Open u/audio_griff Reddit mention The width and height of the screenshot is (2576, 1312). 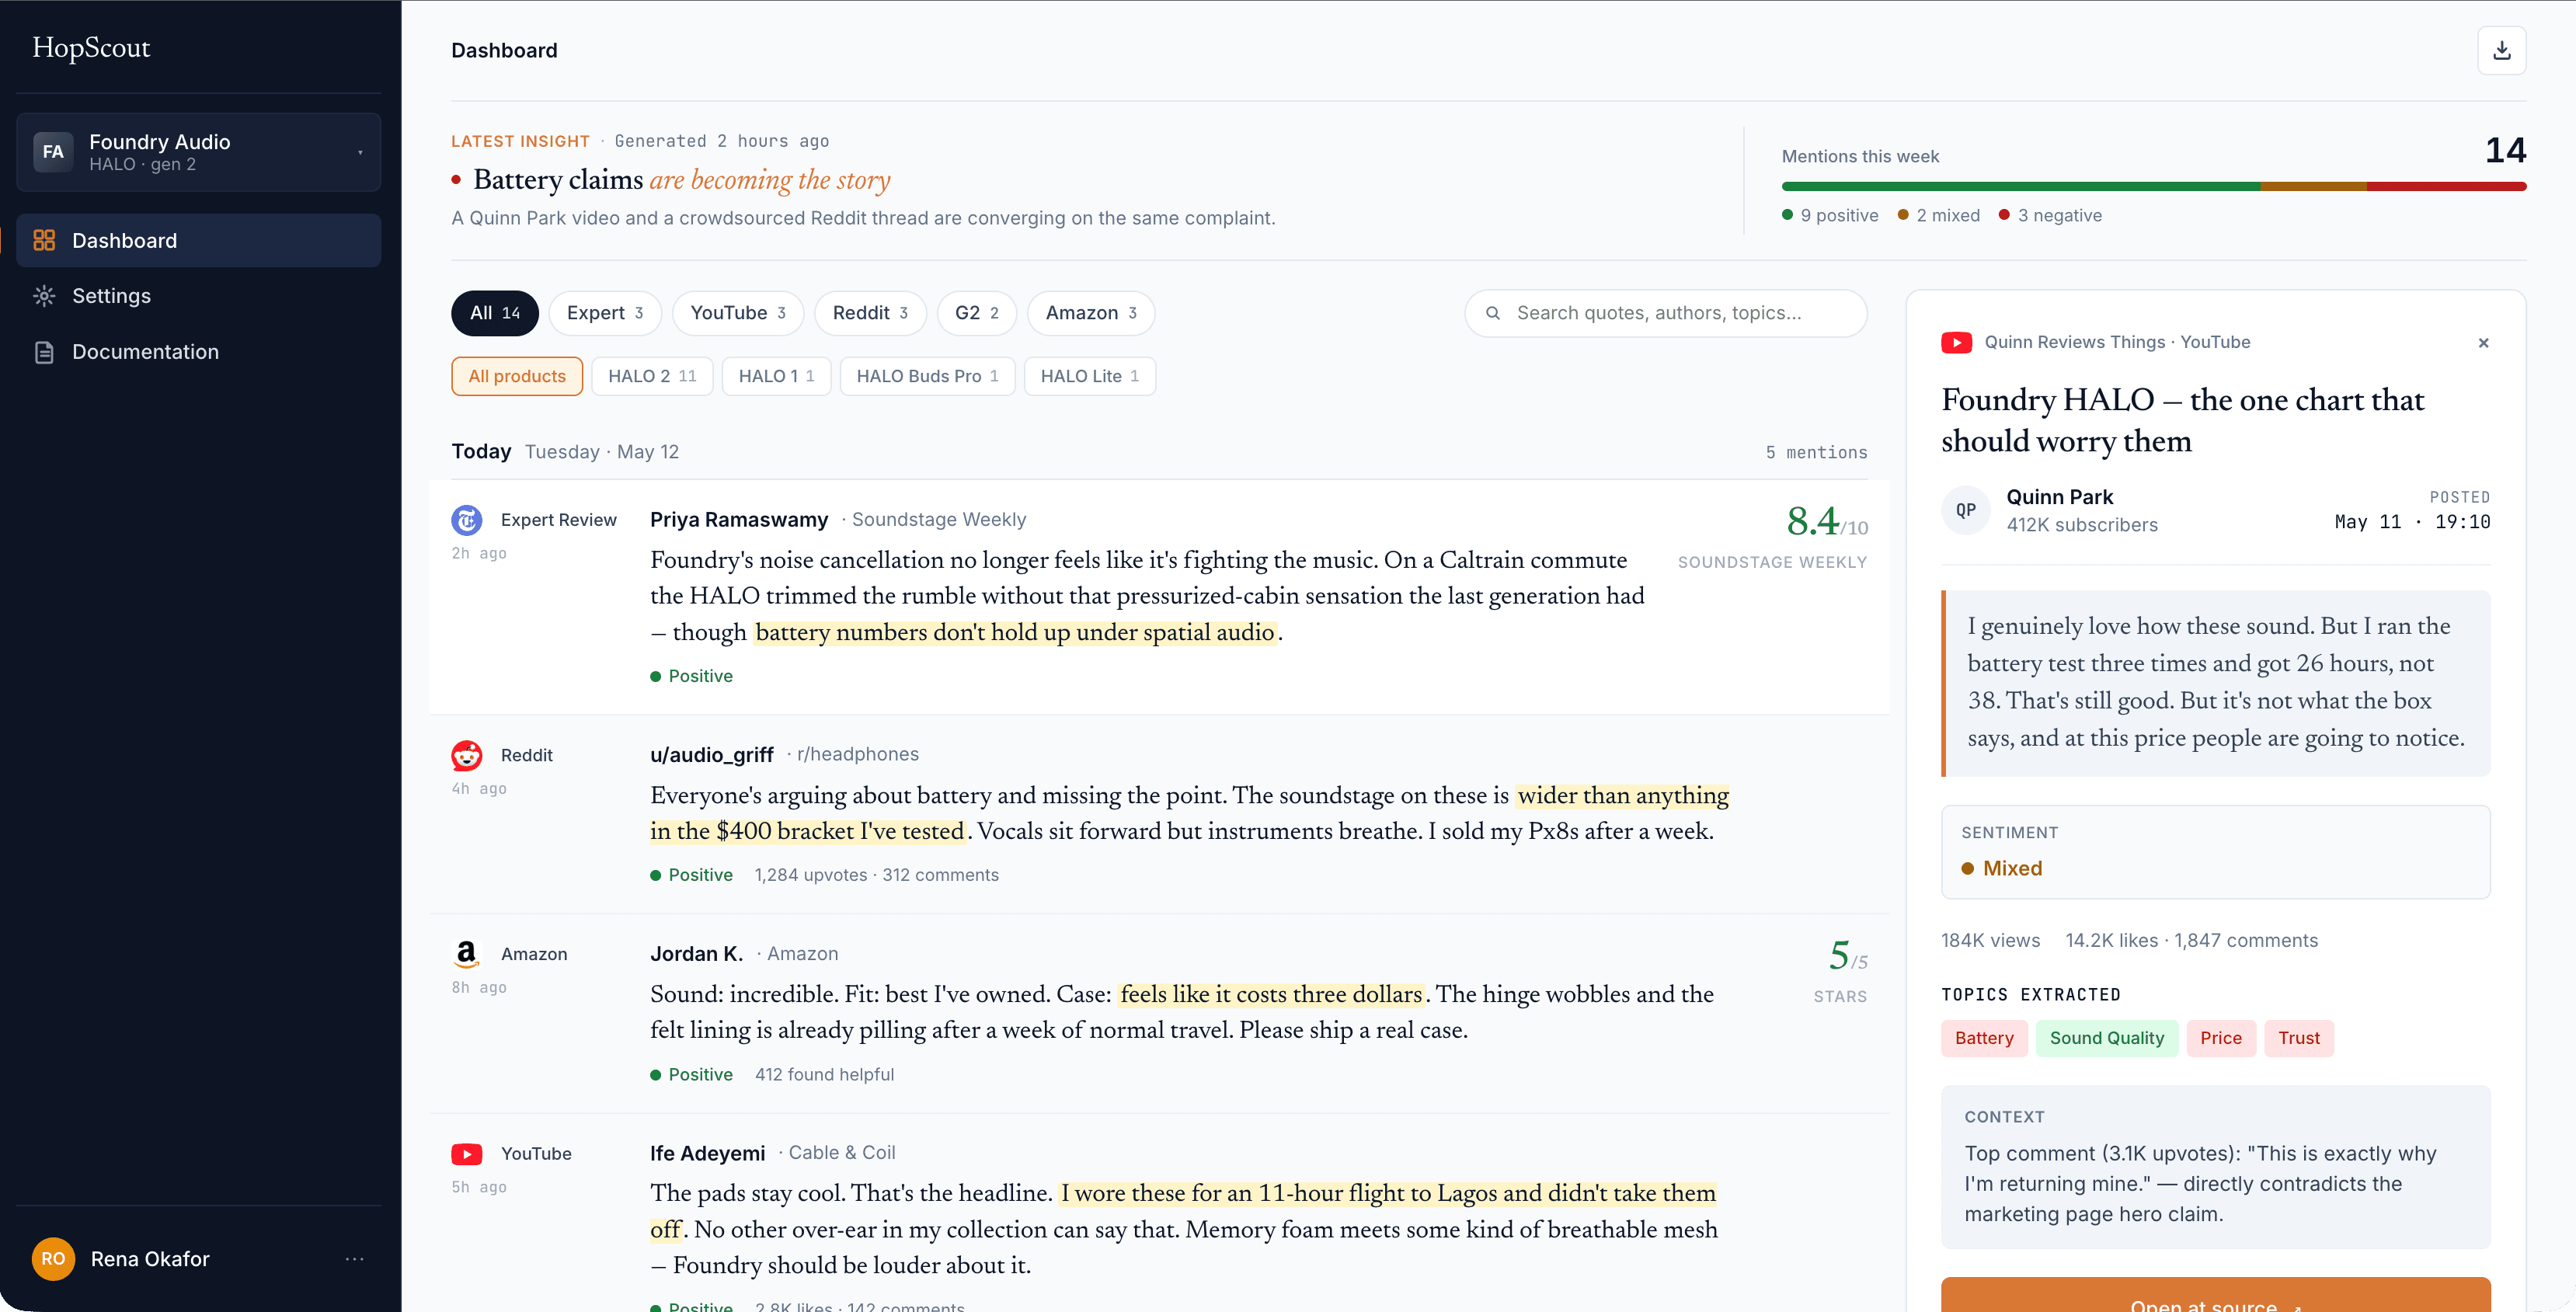(x=1159, y=813)
